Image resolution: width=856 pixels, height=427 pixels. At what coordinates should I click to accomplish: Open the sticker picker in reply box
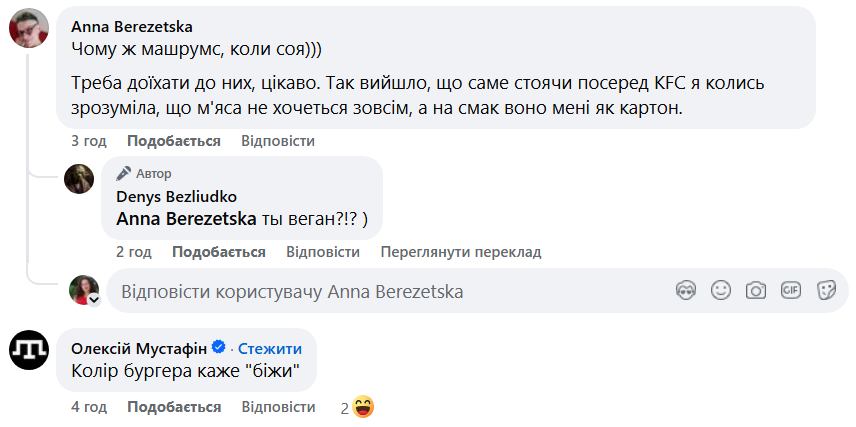coord(826,291)
